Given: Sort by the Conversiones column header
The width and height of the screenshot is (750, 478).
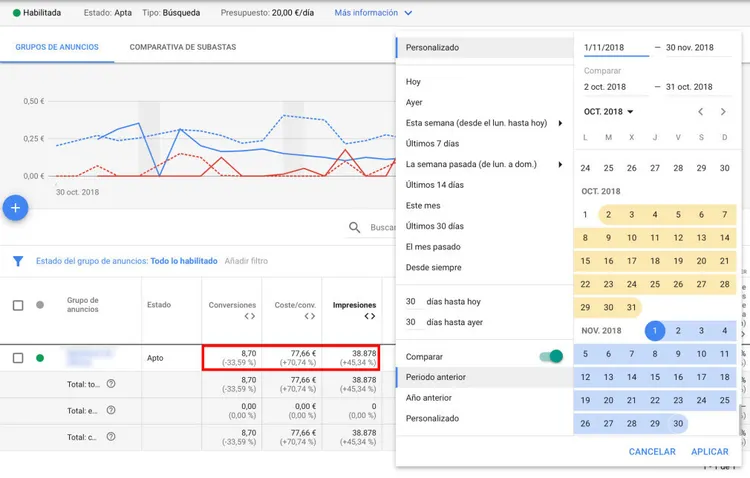Looking at the screenshot, I should click(x=232, y=305).
